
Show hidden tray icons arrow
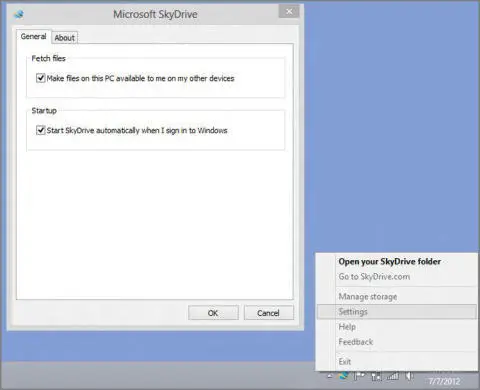pyautogui.click(x=330, y=376)
